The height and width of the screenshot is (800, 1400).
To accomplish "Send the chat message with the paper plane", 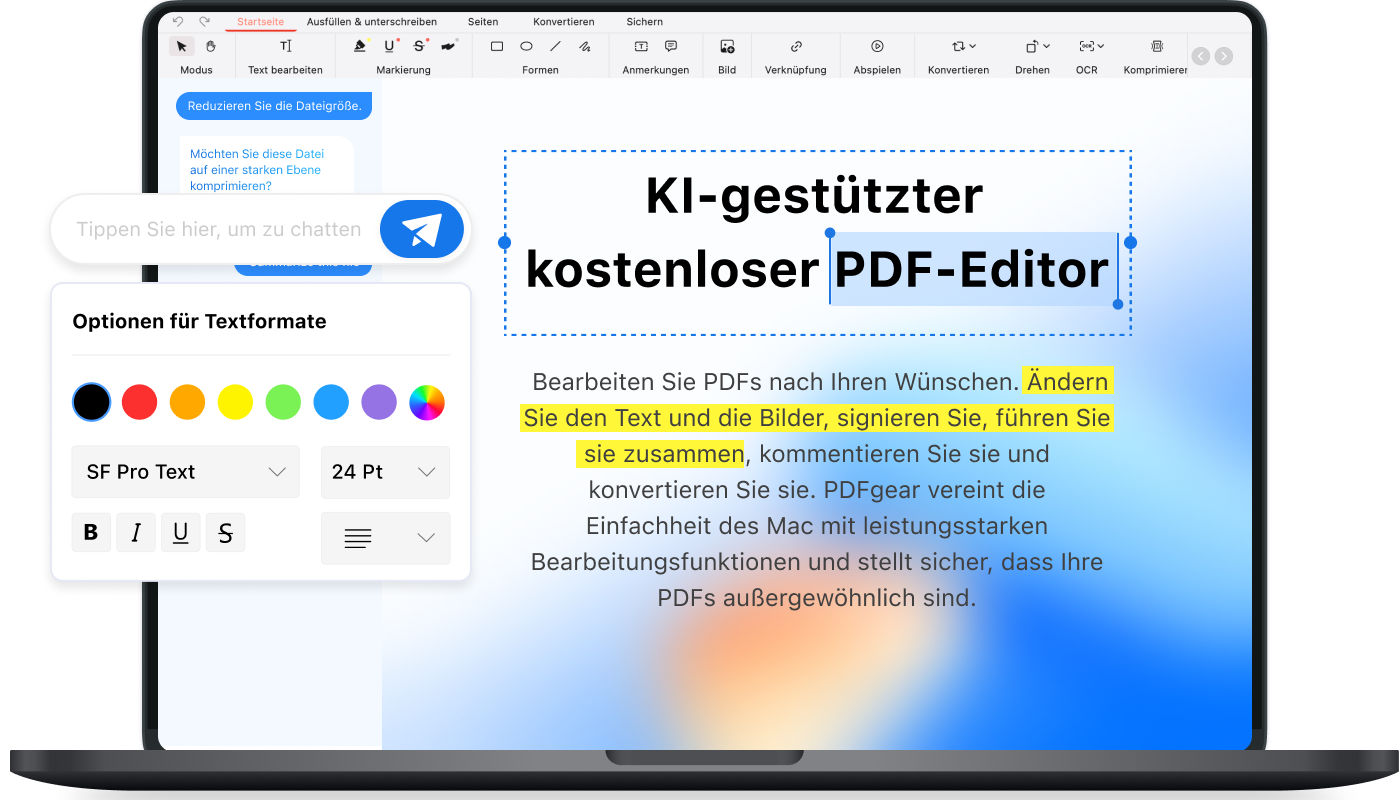I will point(421,229).
